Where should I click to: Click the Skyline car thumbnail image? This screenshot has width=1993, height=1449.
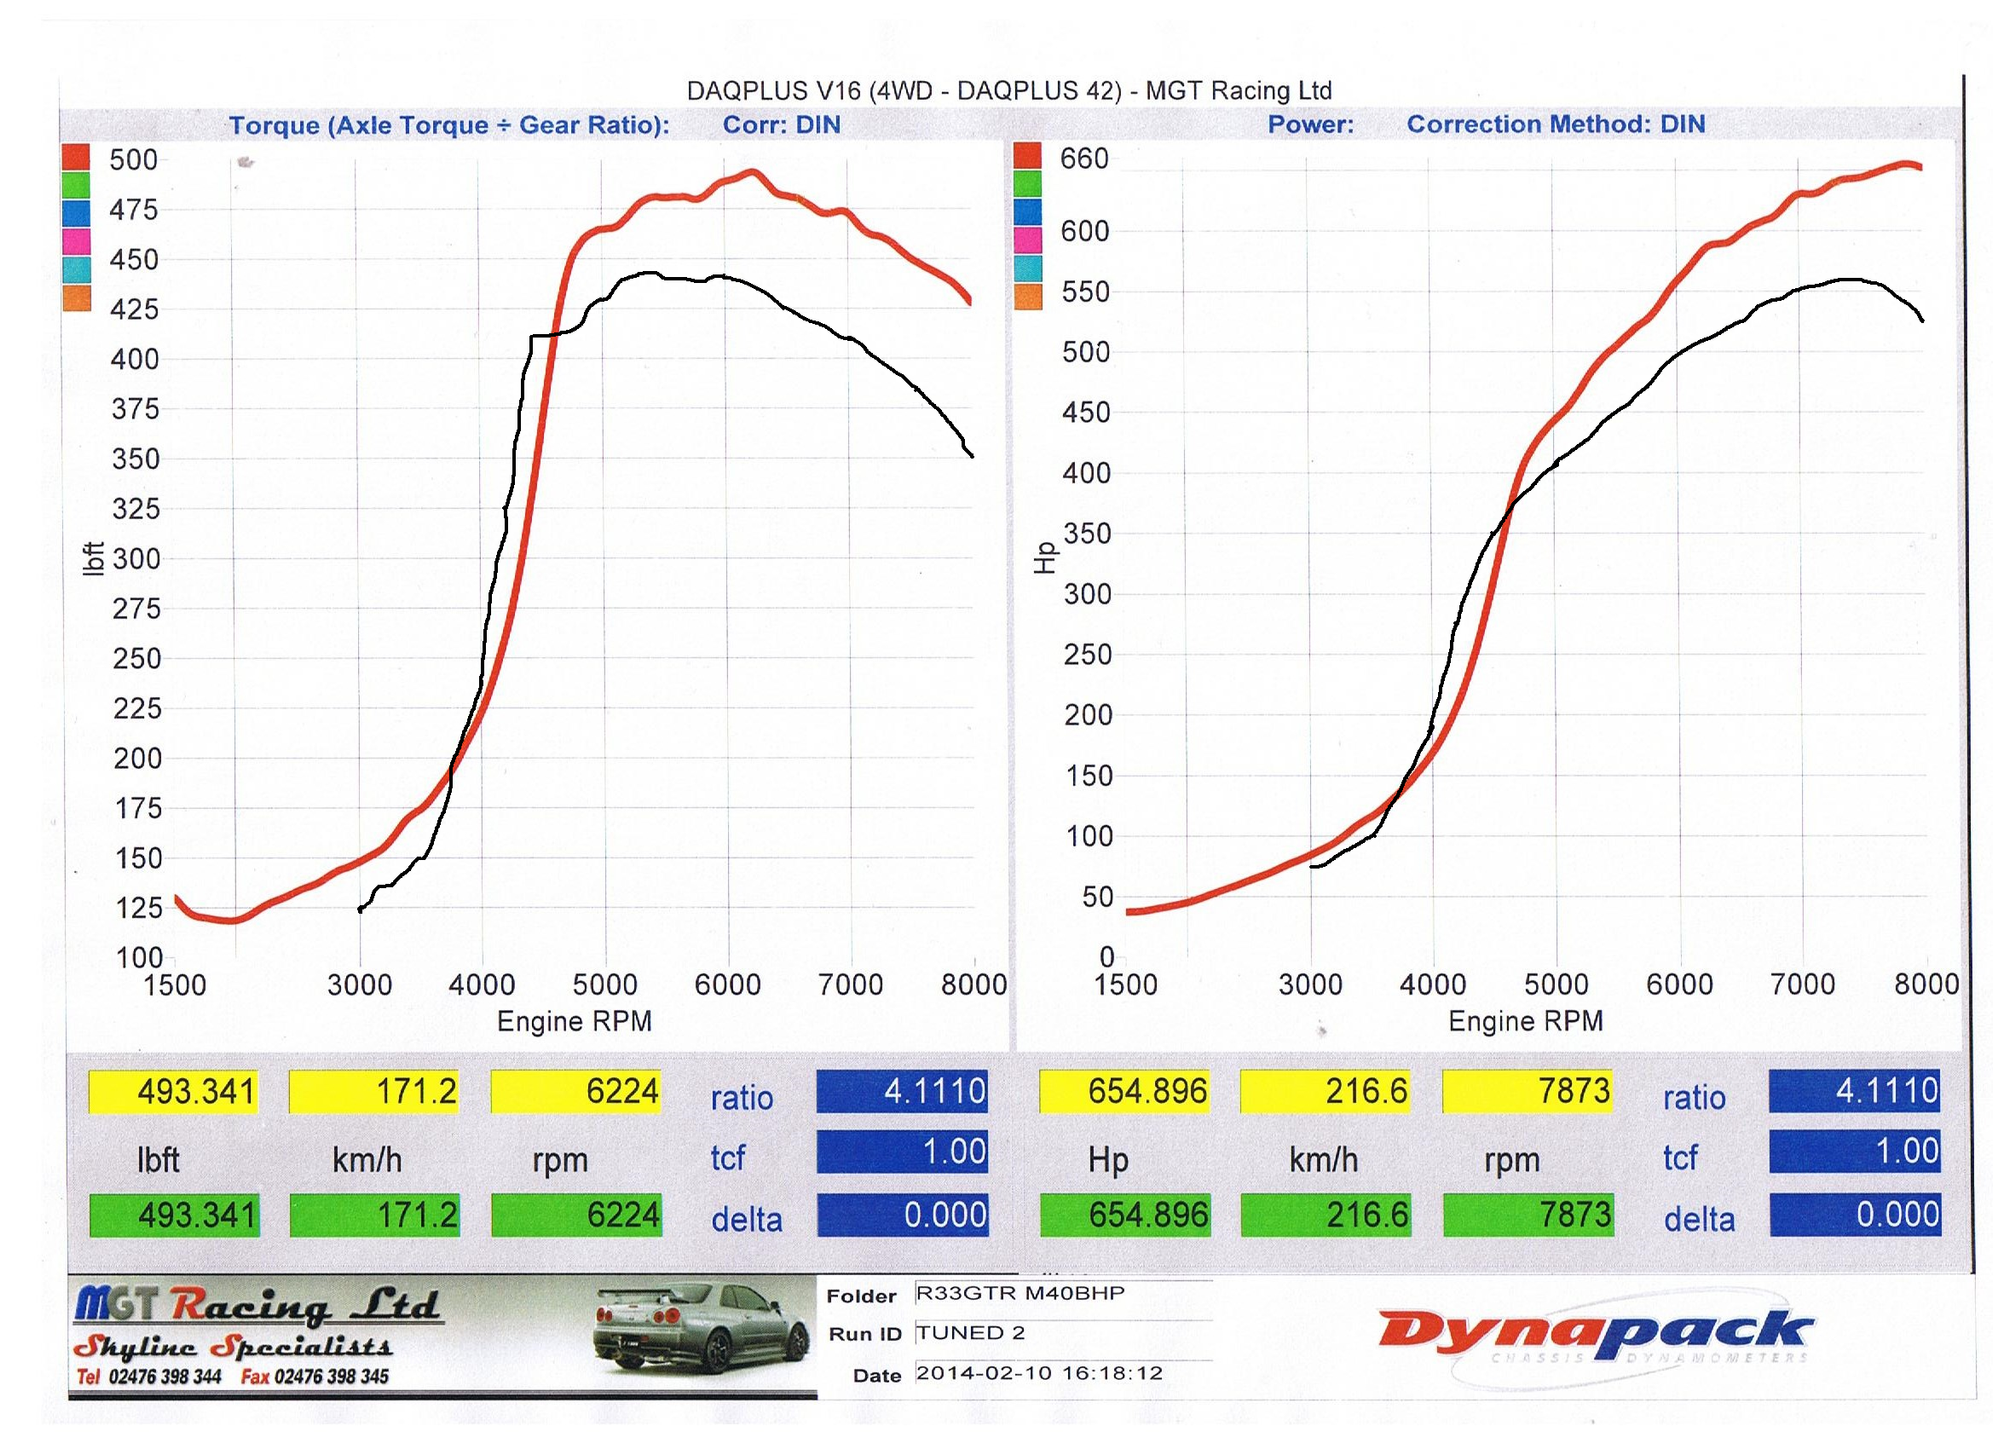(x=701, y=1329)
